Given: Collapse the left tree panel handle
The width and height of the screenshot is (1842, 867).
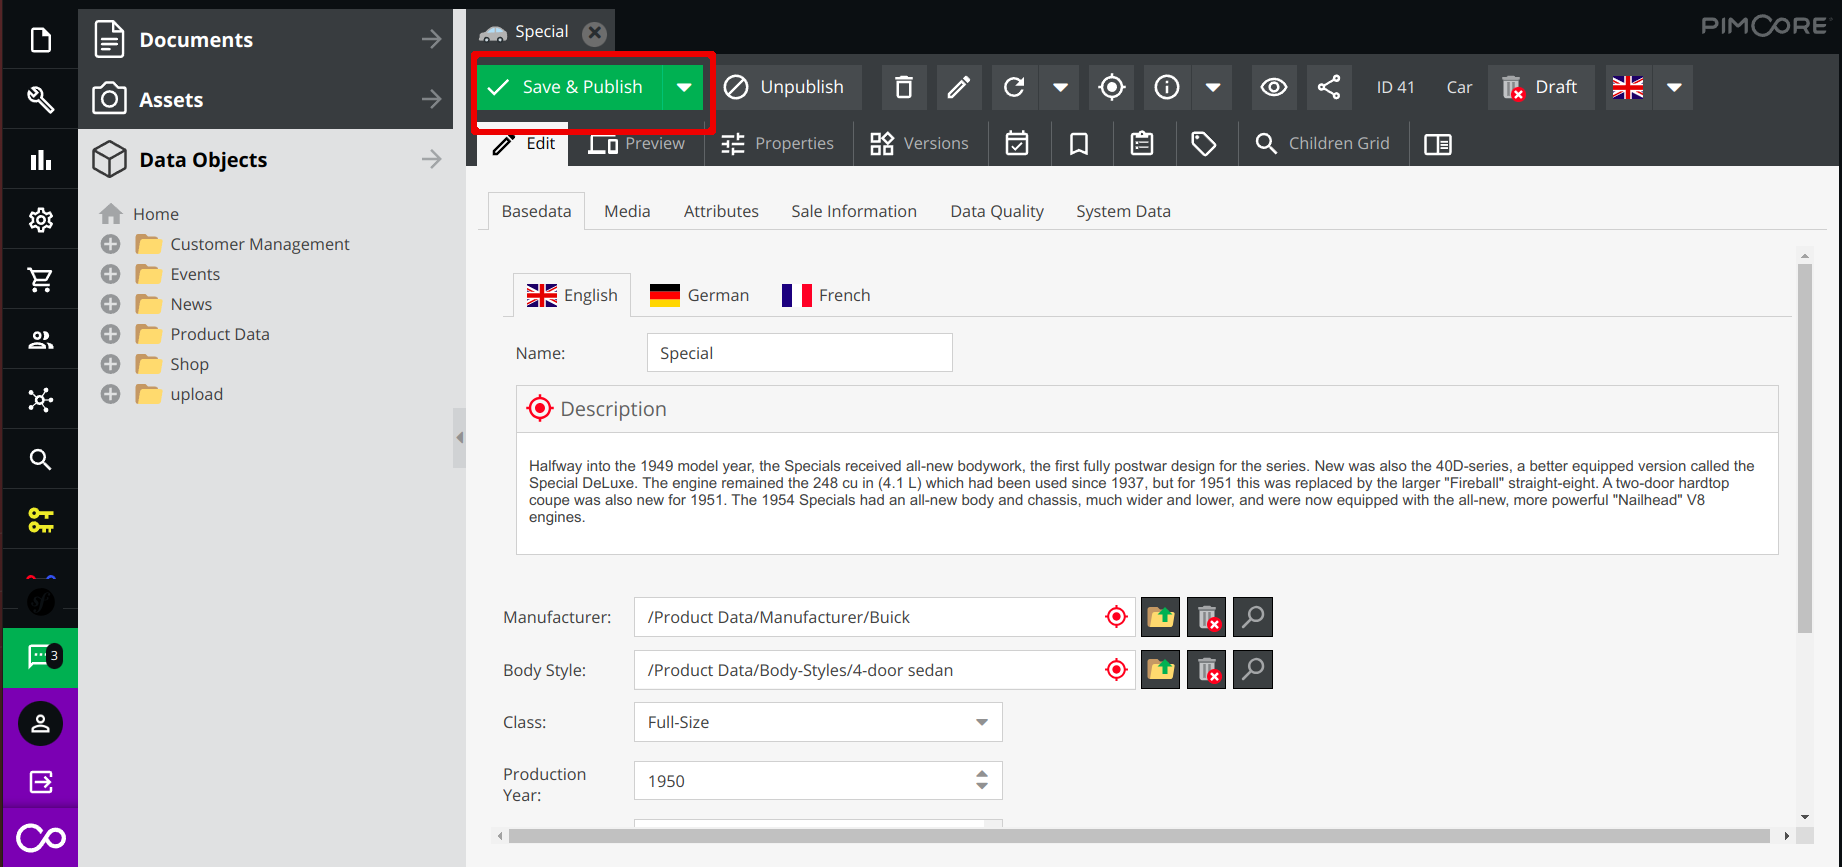Looking at the screenshot, I should pos(459,437).
